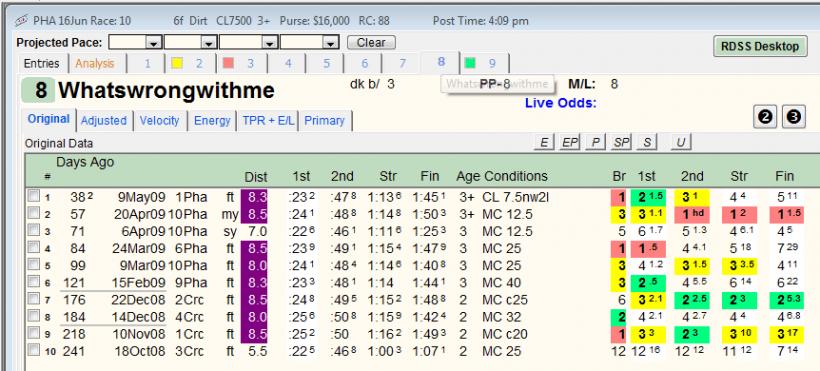
Task: Open RDSS Desktop button
Action: (x=760, y=46)
